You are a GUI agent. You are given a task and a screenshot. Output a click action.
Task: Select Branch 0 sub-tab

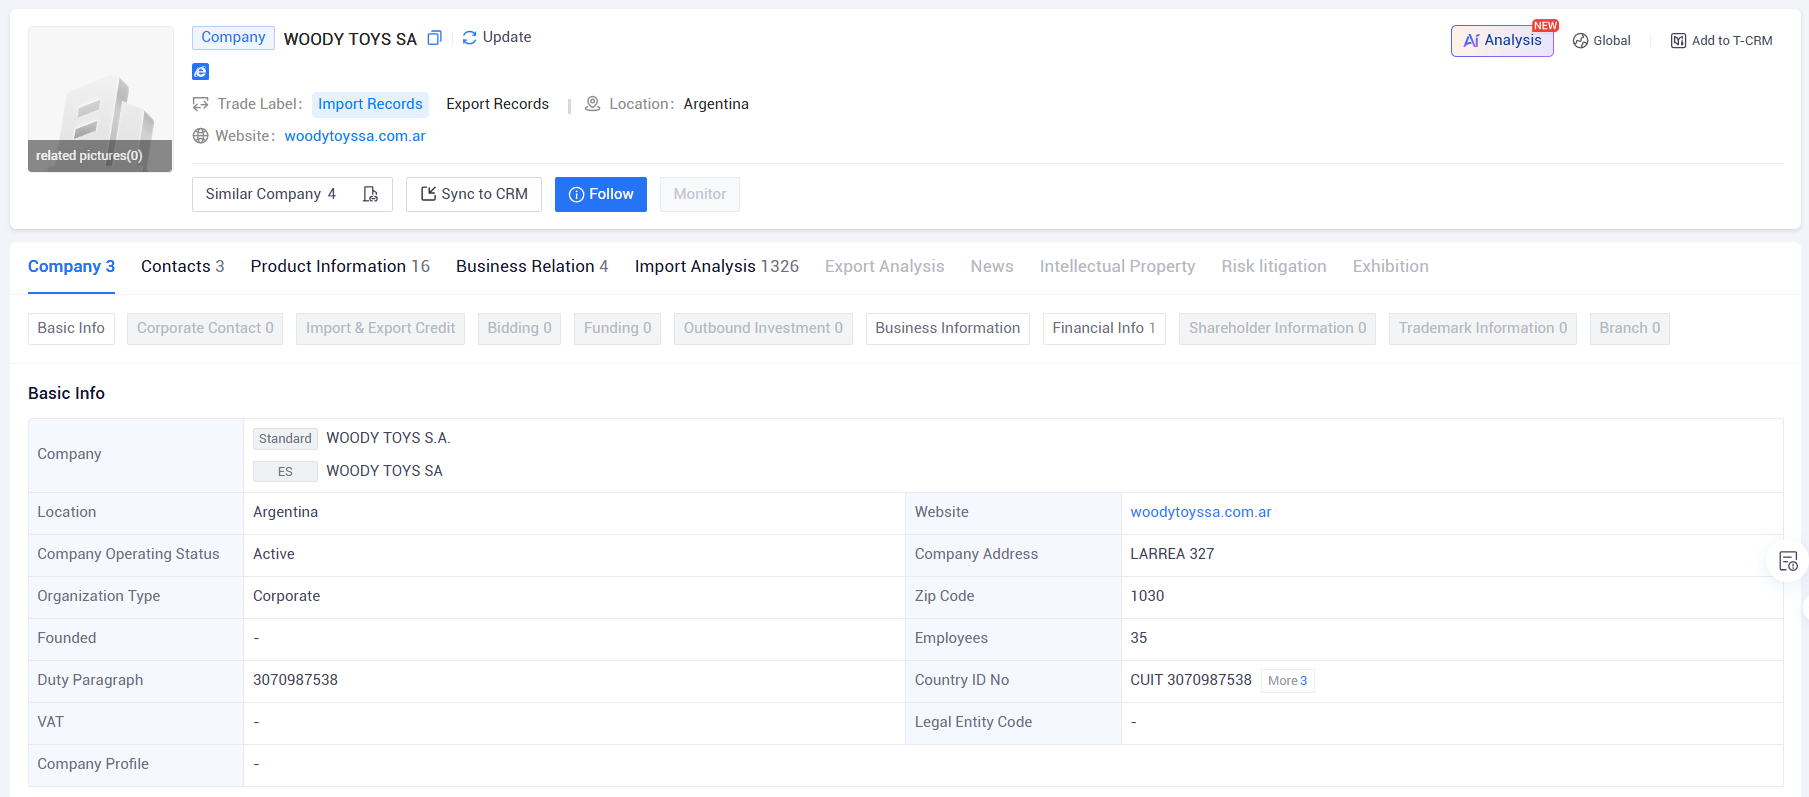(x=1630, y=328)
